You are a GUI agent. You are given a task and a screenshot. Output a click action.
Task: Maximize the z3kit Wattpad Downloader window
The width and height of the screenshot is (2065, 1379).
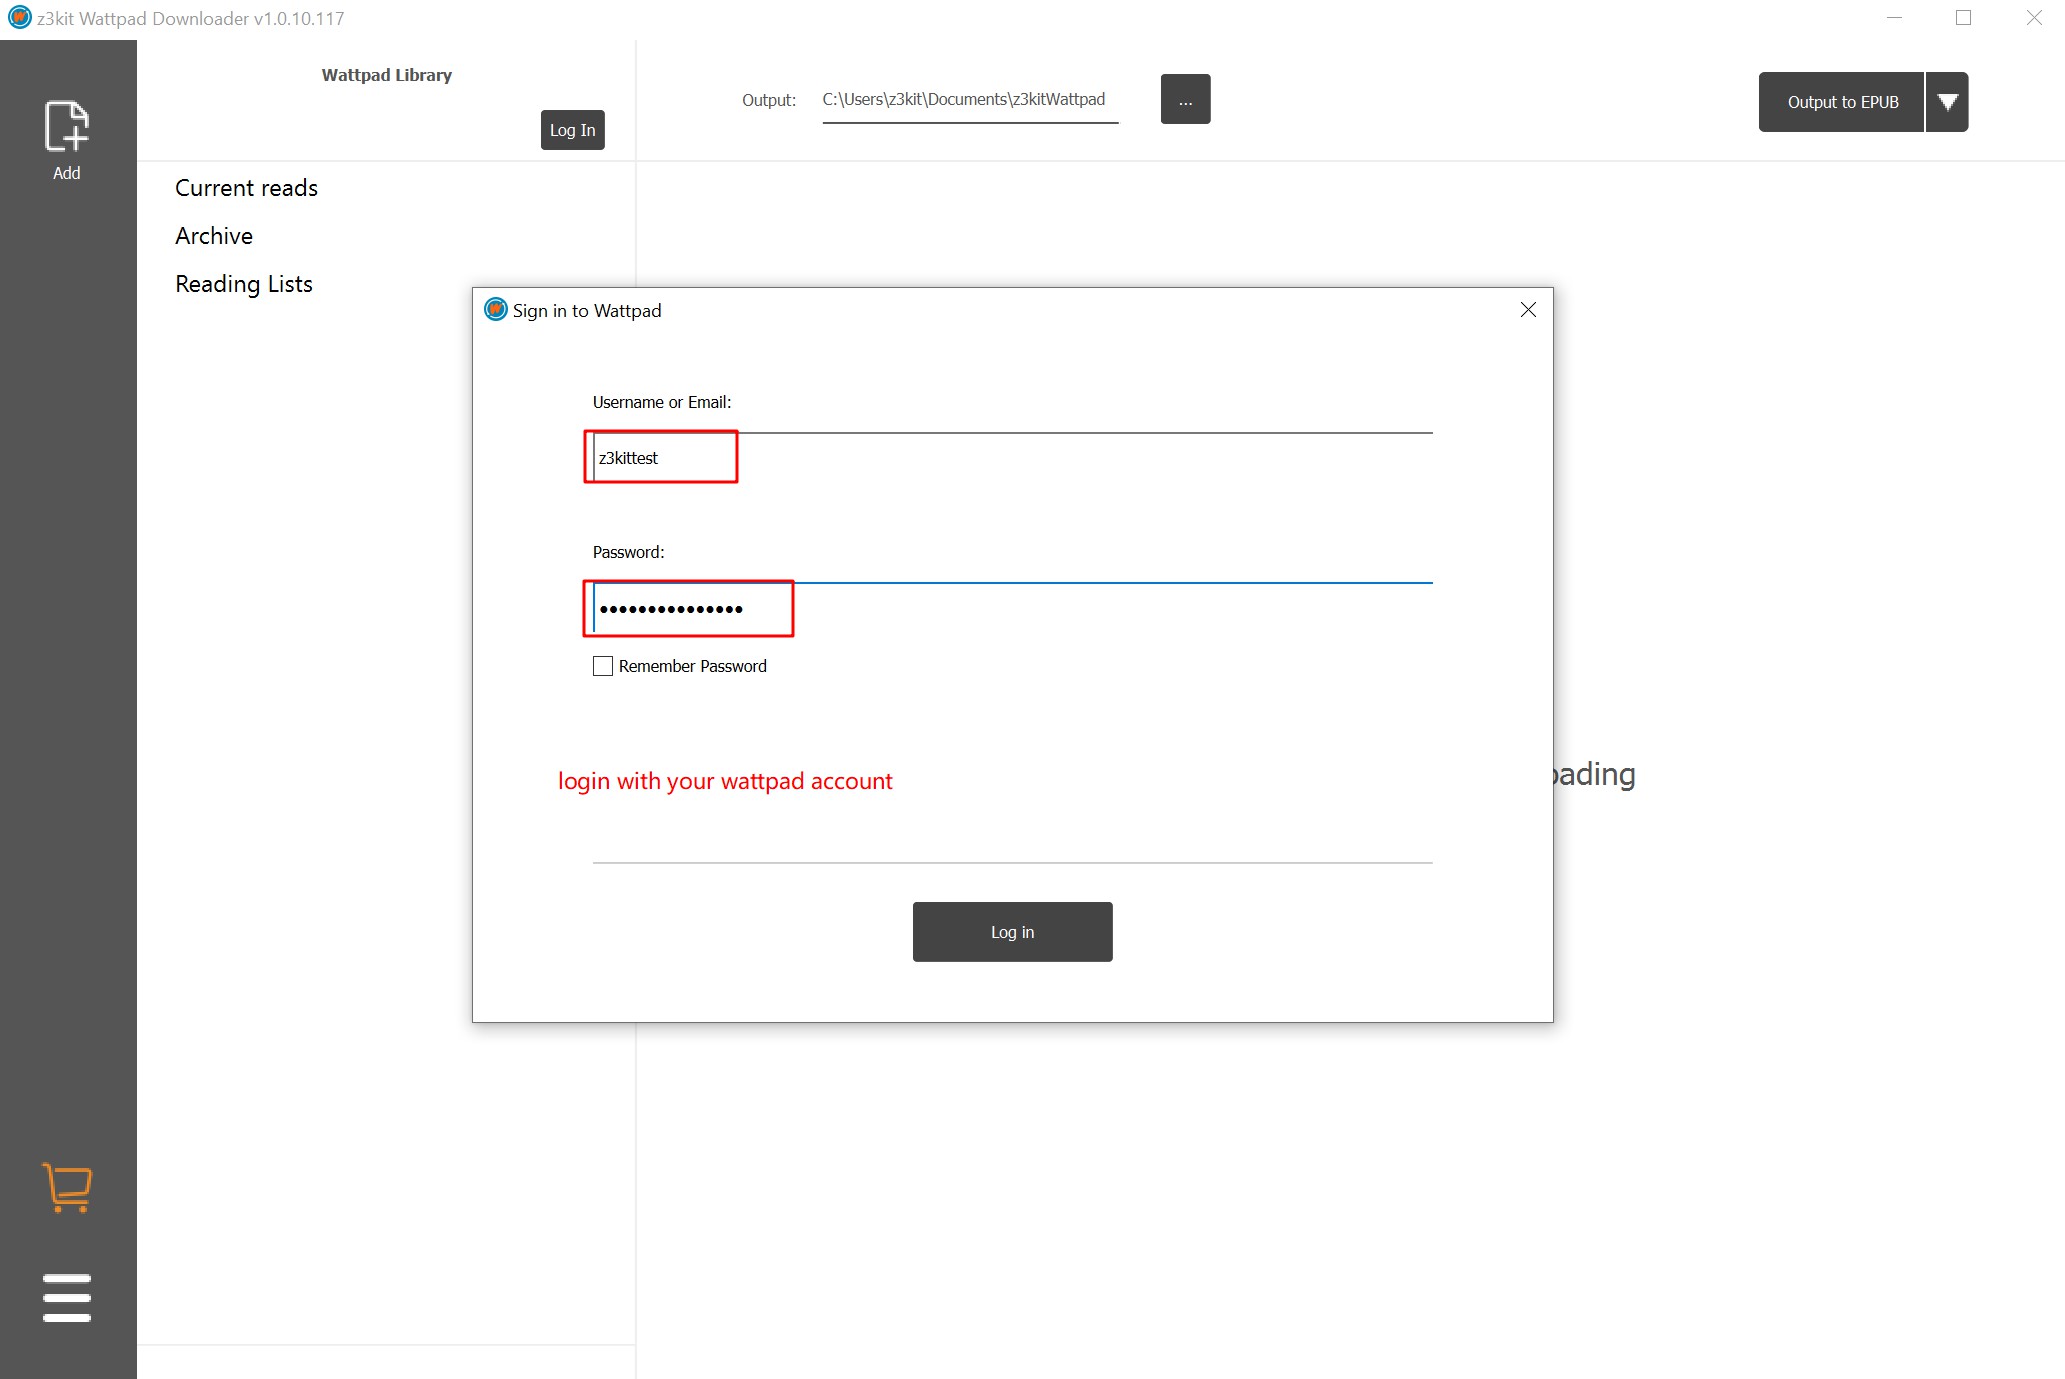[1963, 18]
